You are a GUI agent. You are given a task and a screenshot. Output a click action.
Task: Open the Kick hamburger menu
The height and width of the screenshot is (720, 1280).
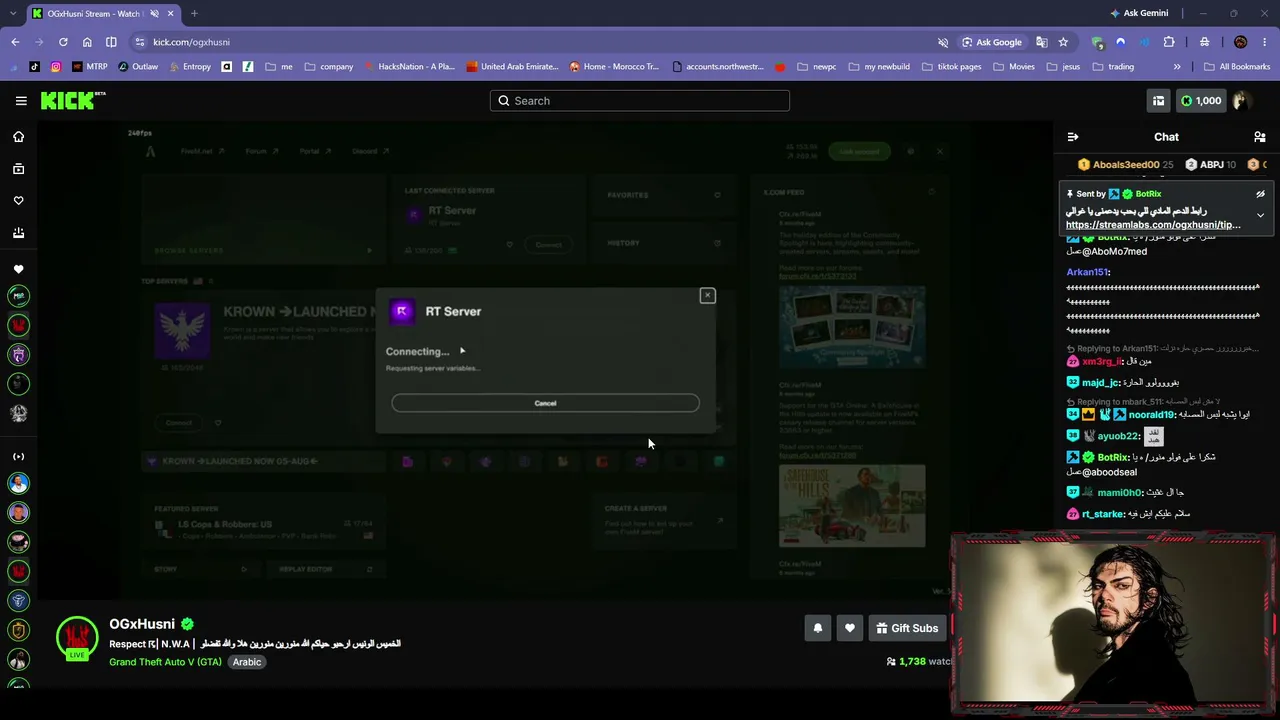pyautogui.click(x=21, y=101)
